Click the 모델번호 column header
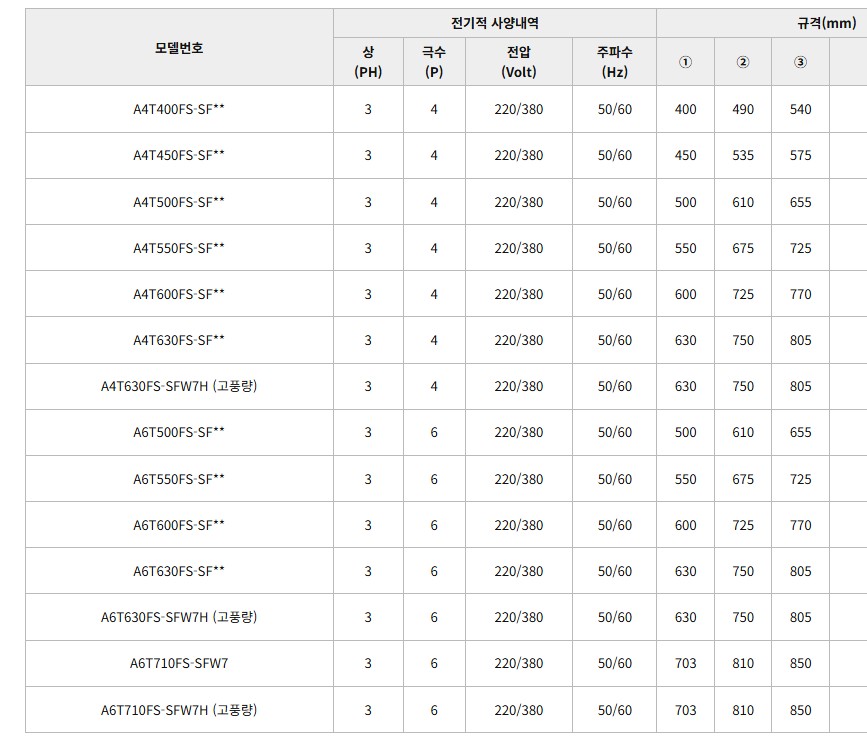Viewport: 867px width, 742px height. tap(179, 48)
